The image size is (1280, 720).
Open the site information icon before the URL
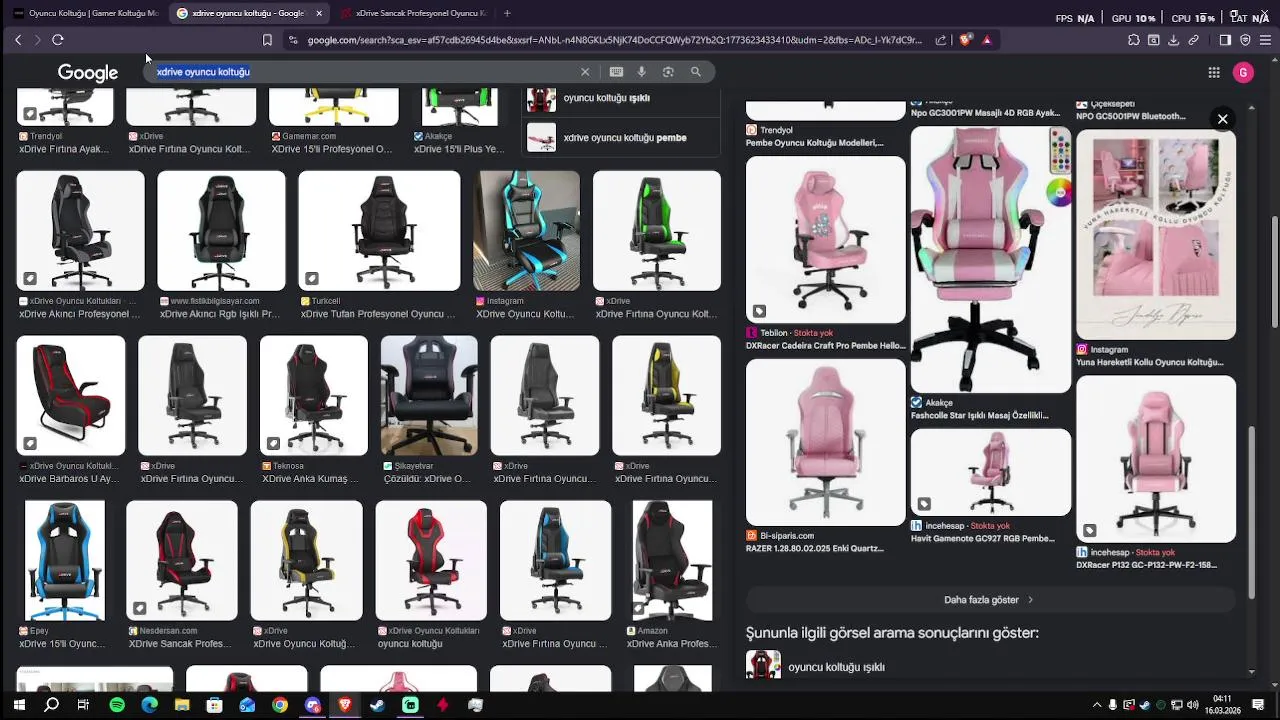(292, 40)
